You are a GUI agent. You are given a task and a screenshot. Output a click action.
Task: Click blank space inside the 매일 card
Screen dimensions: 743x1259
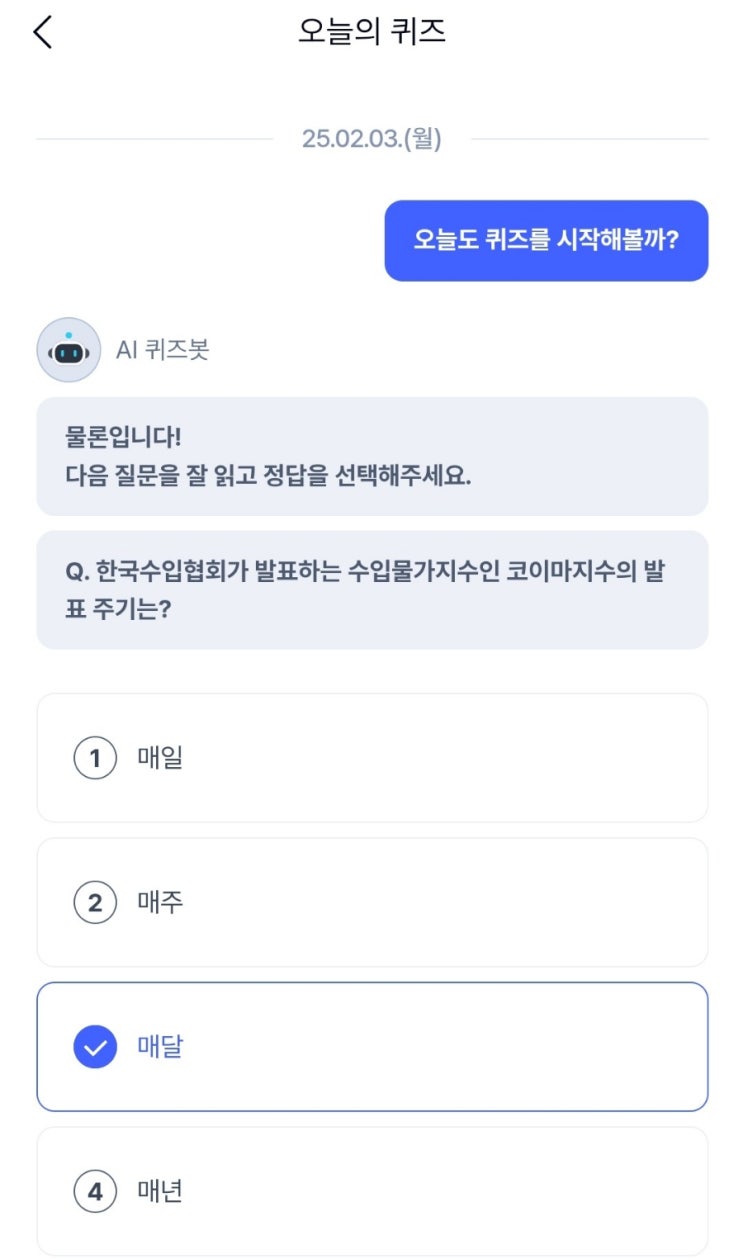[x=450, y=759]
